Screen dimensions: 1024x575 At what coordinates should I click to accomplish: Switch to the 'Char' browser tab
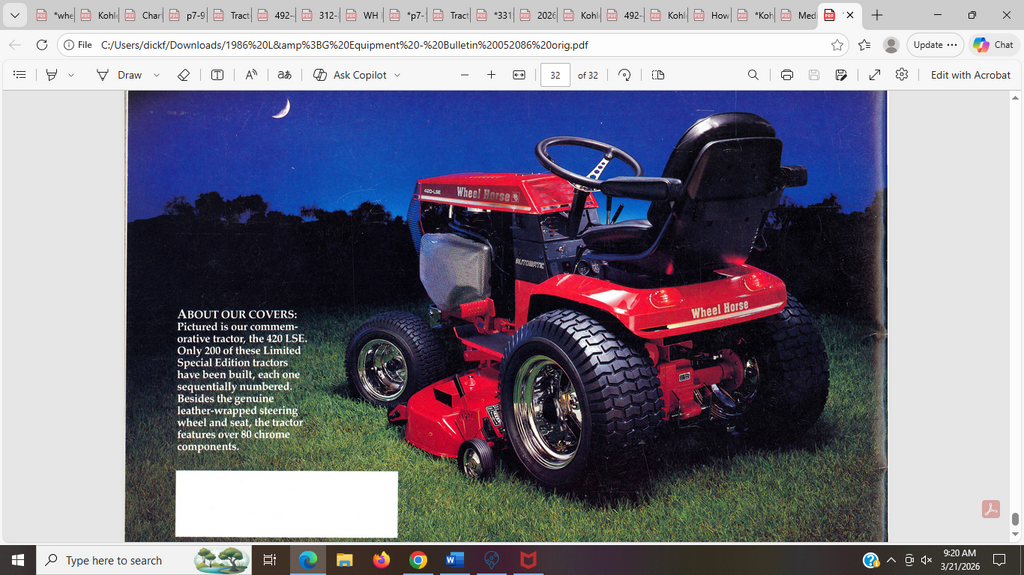(x=143, y=16)
